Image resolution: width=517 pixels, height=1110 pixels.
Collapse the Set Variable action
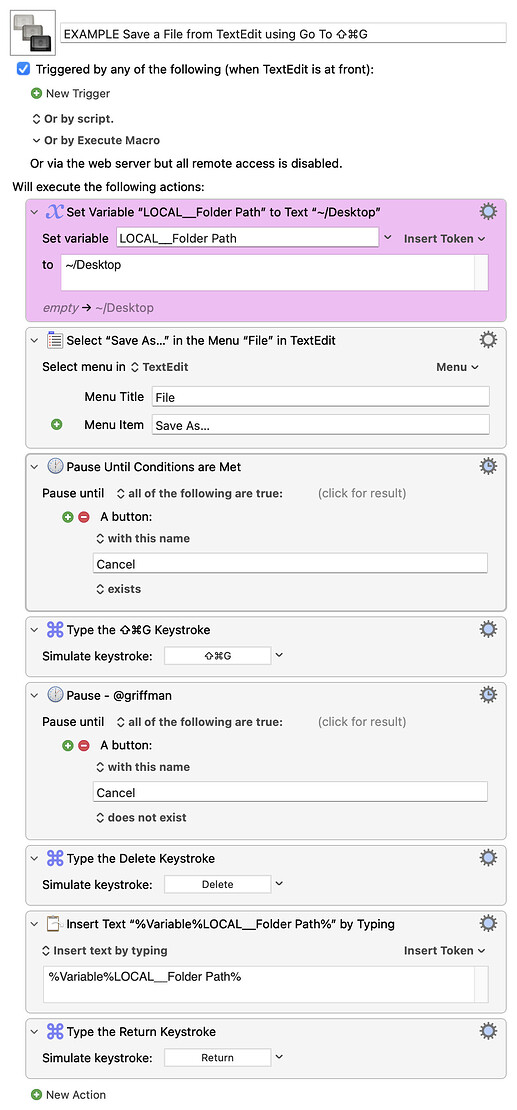(34, 212)
